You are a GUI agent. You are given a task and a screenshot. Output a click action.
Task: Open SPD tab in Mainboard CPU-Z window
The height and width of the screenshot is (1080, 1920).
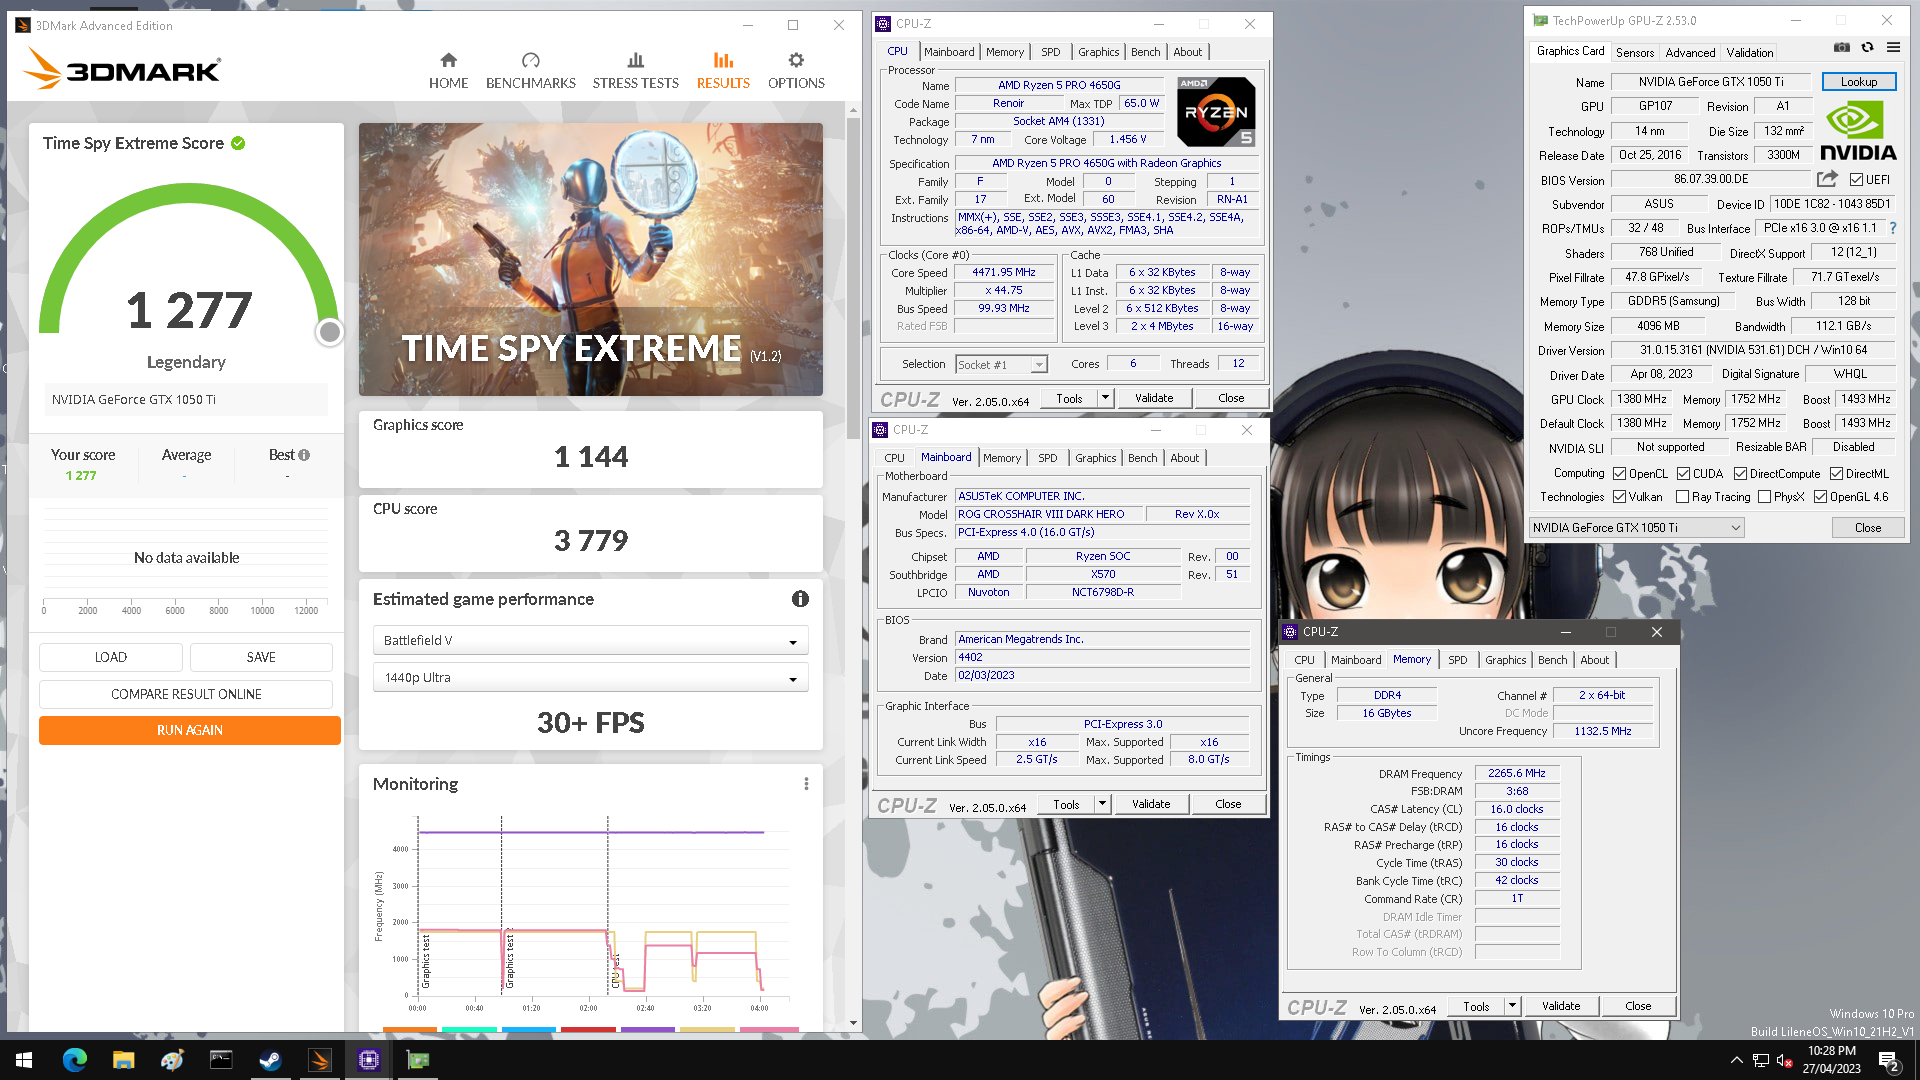coord(1047,458)
